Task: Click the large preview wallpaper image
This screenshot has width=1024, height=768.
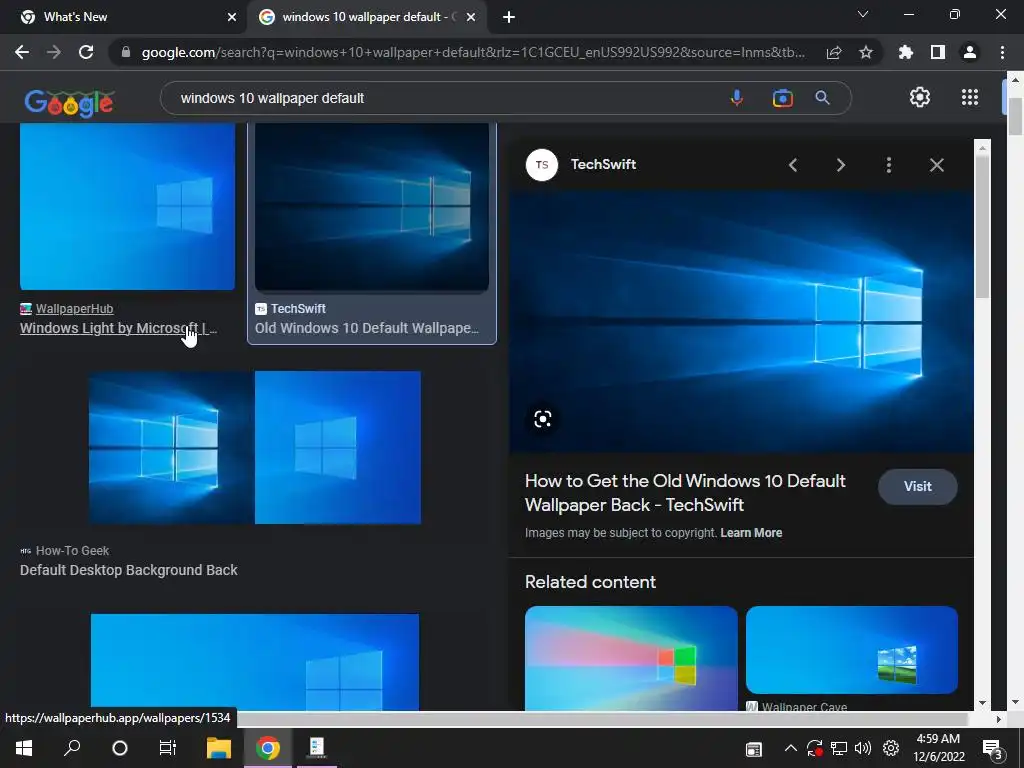Action: 741,322
